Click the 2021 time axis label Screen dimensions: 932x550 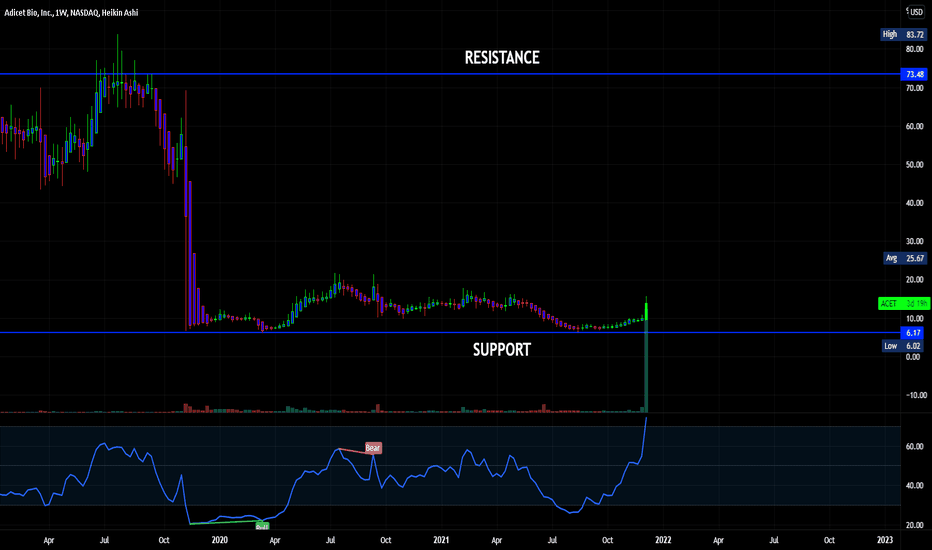click(441, 540)
